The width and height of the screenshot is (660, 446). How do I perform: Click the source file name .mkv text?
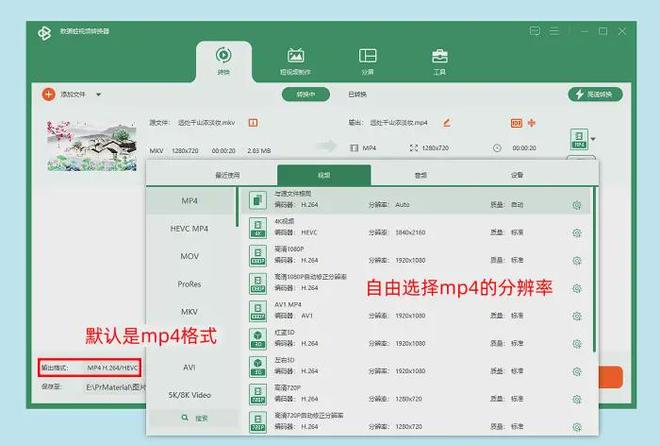pos(206,123)
